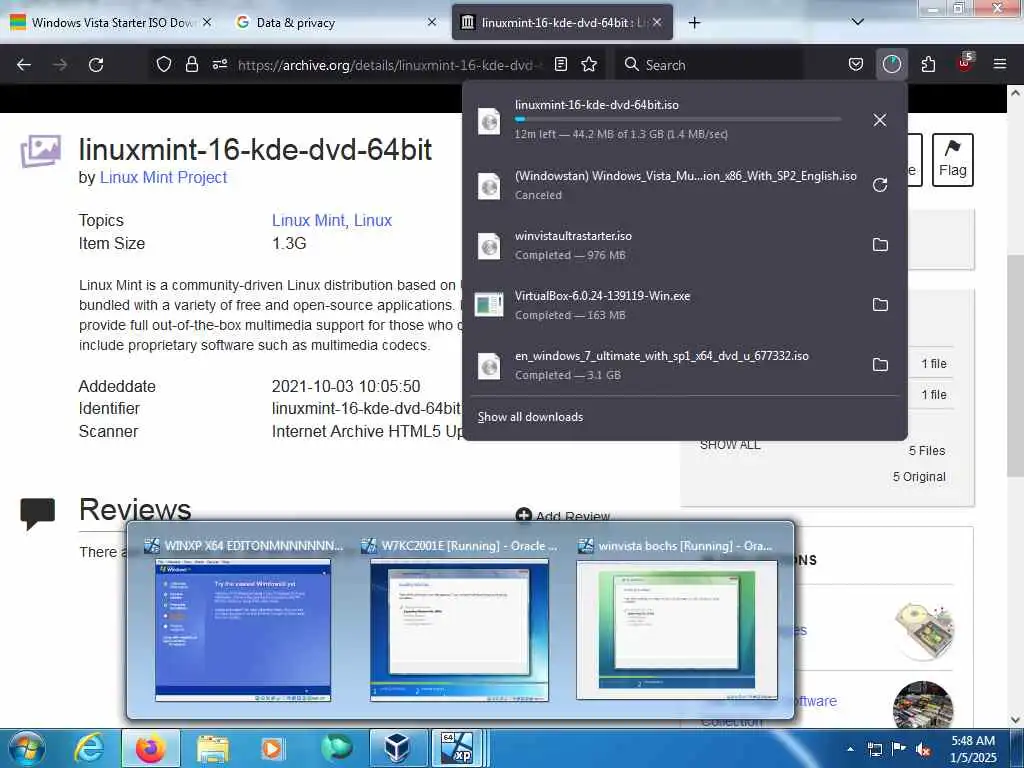Close the Data & privacy tab
This screenshot has width=1024, height=768.
coord(432,22)
